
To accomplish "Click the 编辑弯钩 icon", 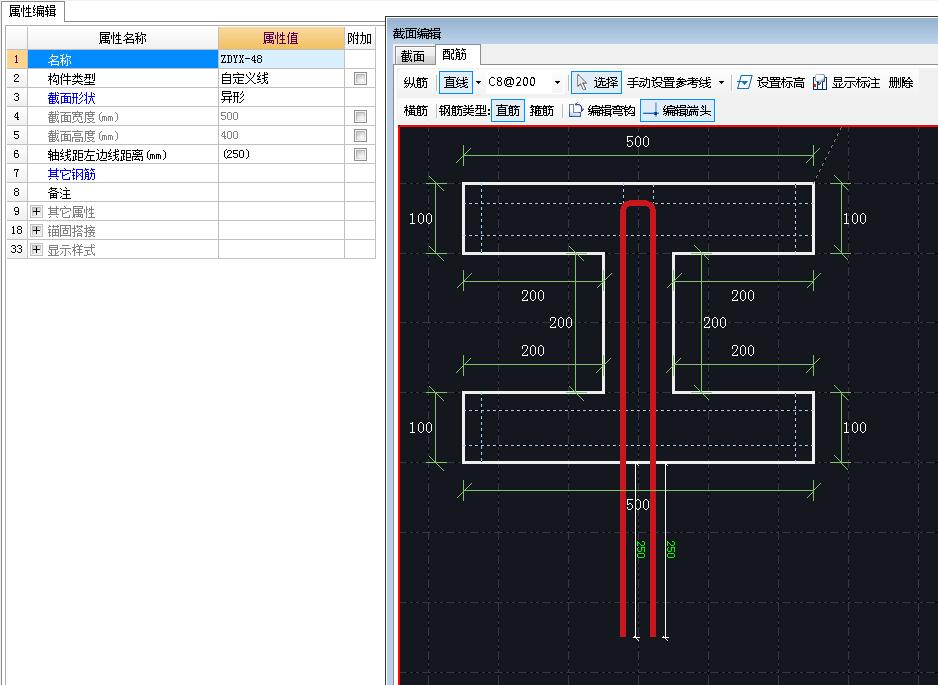I will 575,110.
